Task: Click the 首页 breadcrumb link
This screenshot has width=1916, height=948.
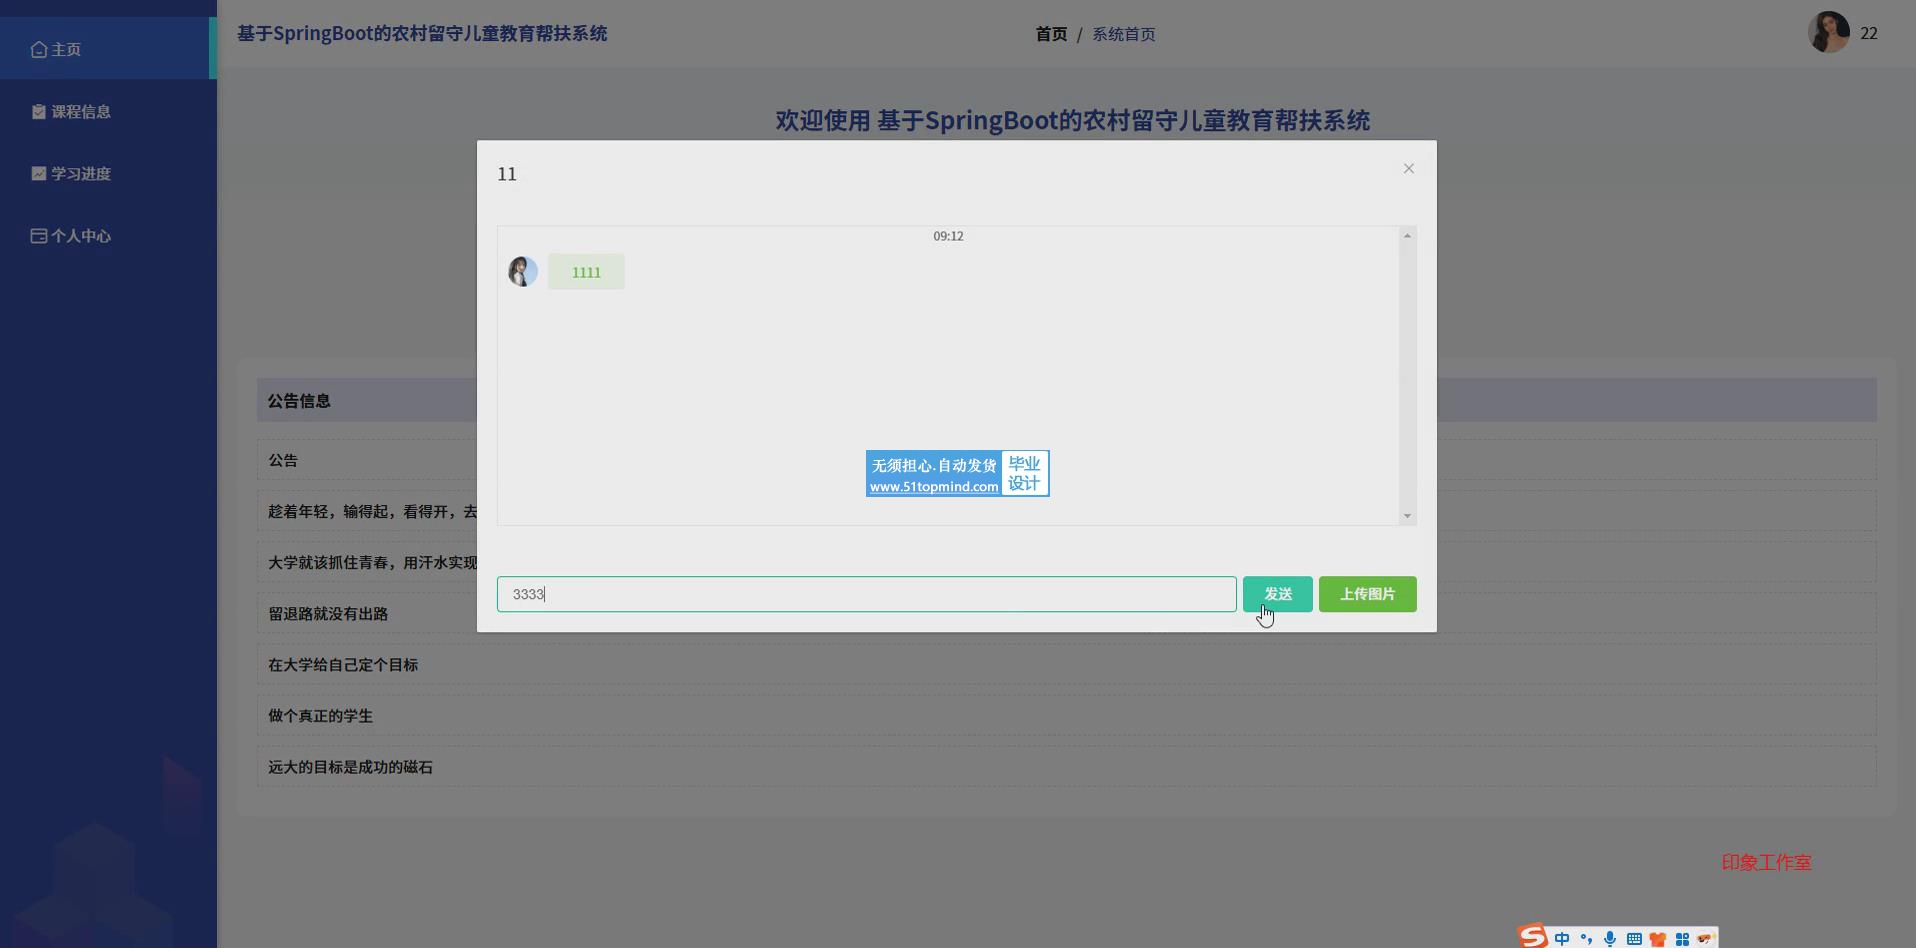Action: pos(1050,34)
